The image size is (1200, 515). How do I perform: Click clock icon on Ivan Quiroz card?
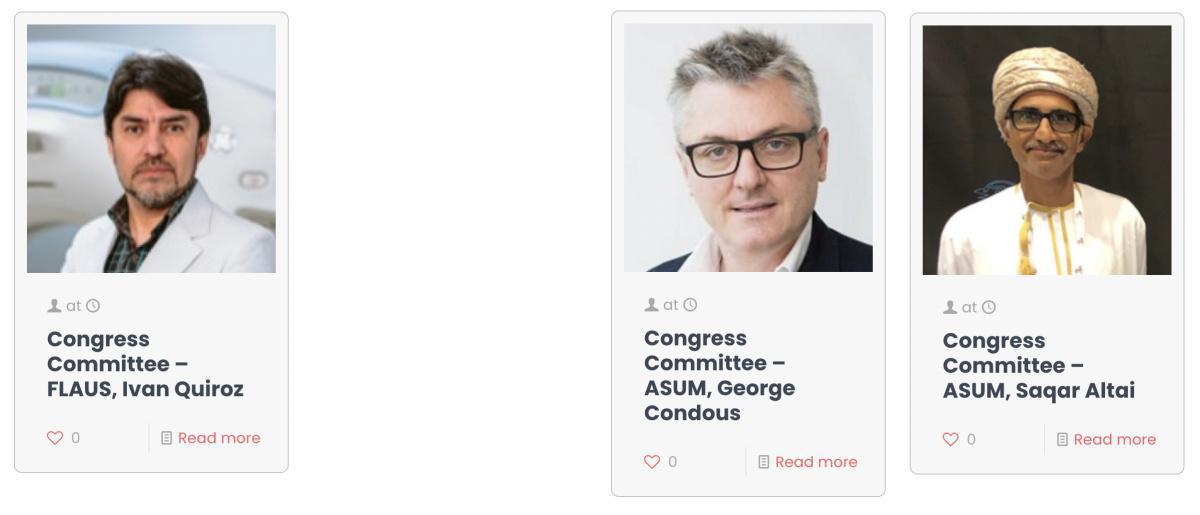pos(93,306)
